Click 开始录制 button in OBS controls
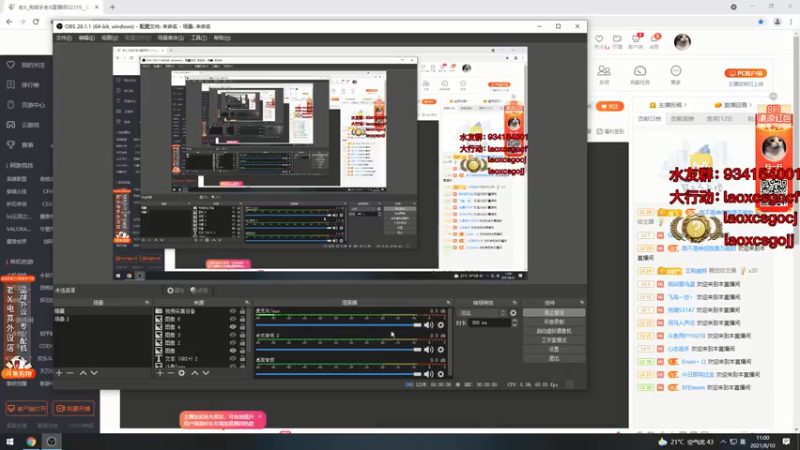The image size is (800, 450). pyautogui.click(x=554, y=322)
